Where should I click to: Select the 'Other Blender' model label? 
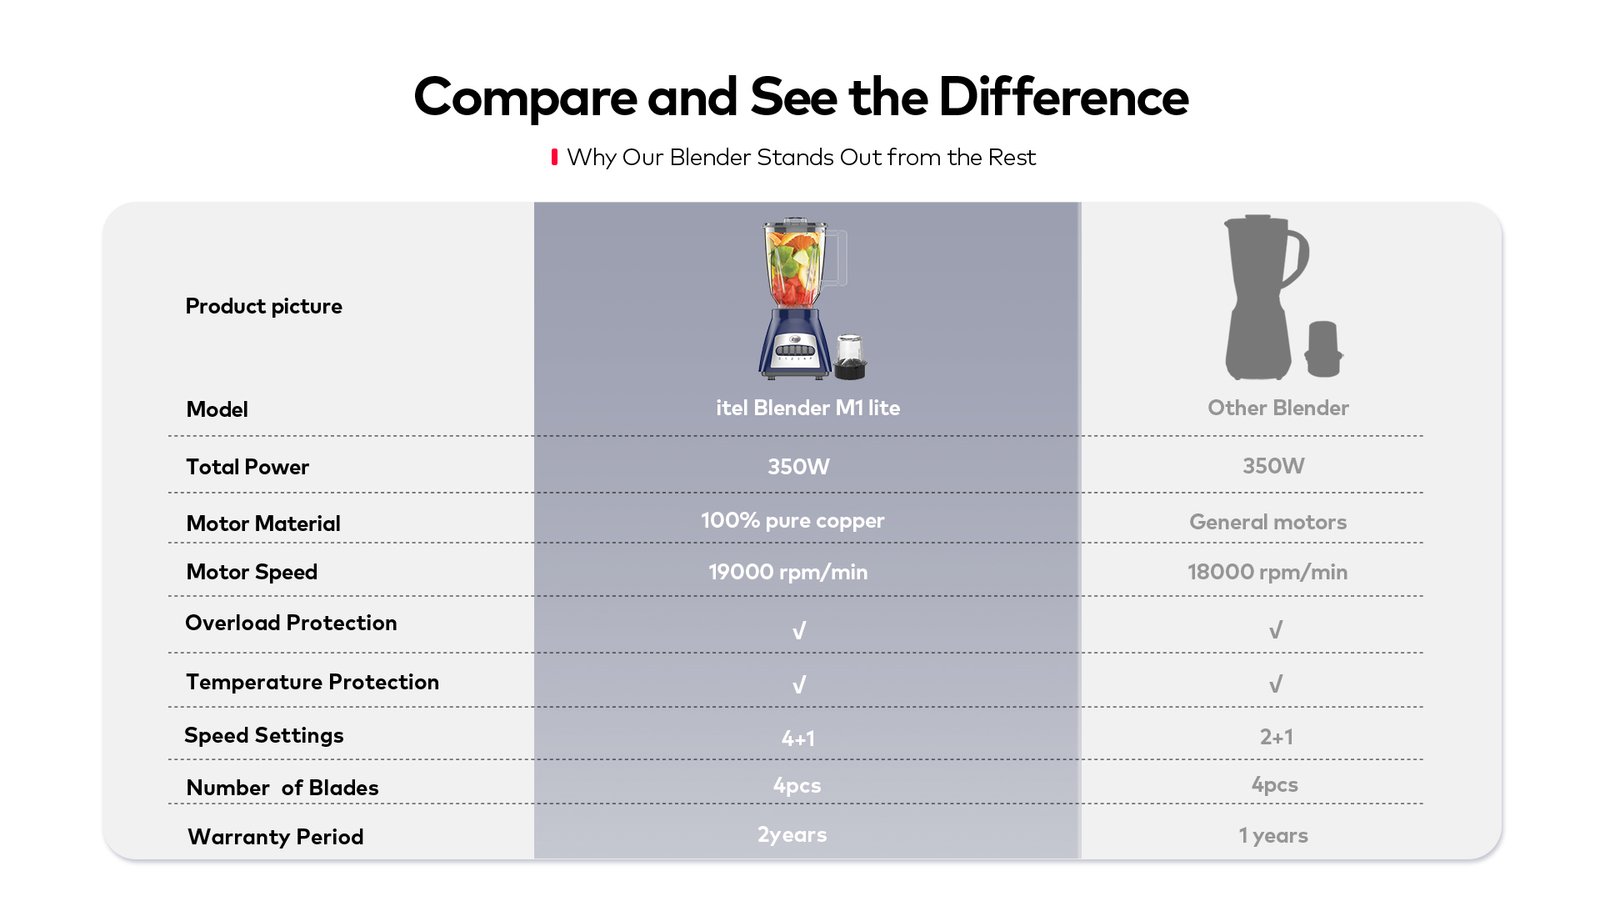point(1278,408)
